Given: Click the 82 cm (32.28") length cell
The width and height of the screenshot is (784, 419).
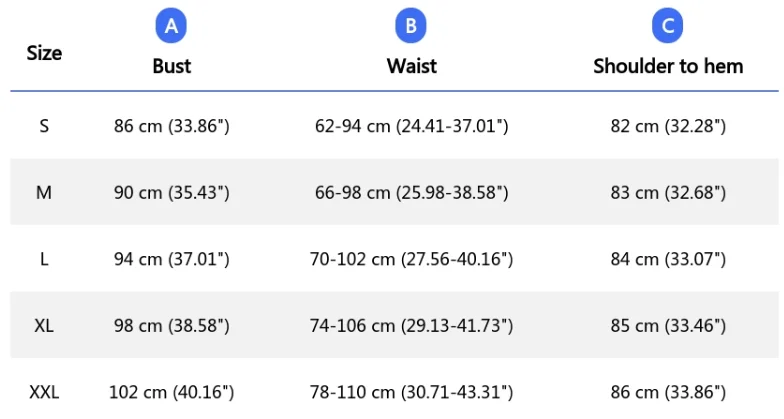Looking at the screenshot, I should pos(668,126).
